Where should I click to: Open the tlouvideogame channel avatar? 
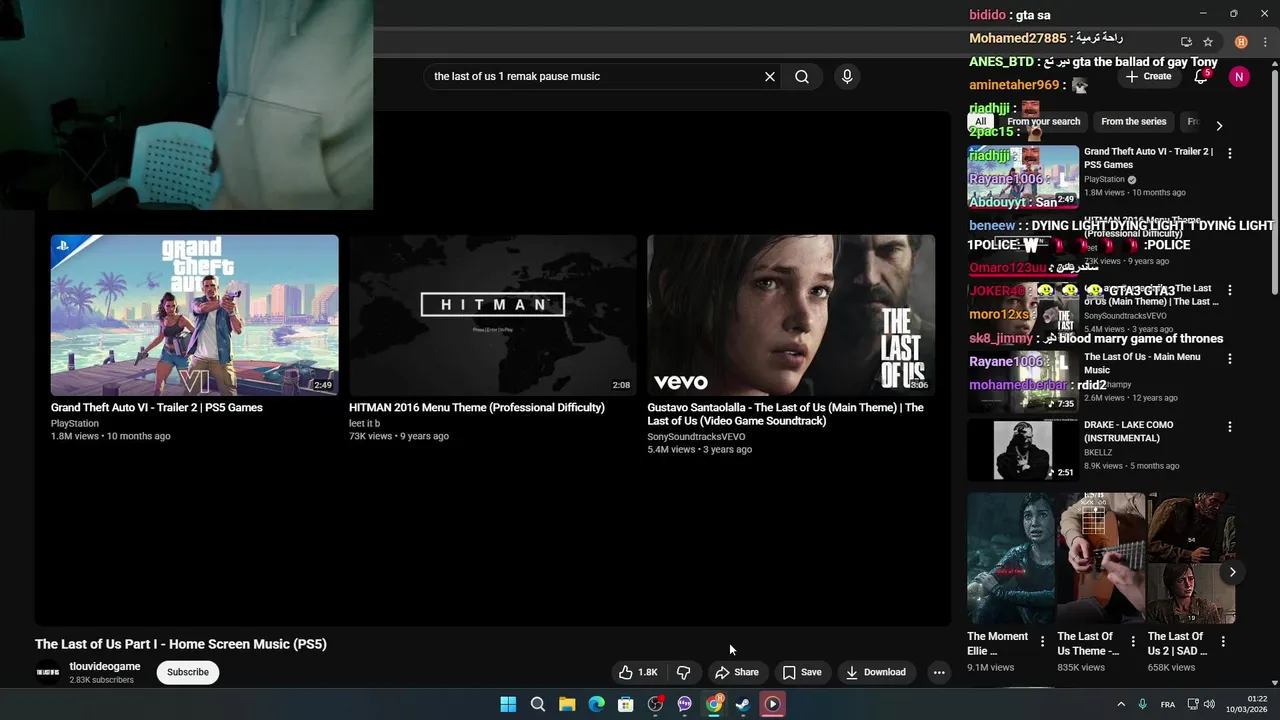[x=48, y=672]
